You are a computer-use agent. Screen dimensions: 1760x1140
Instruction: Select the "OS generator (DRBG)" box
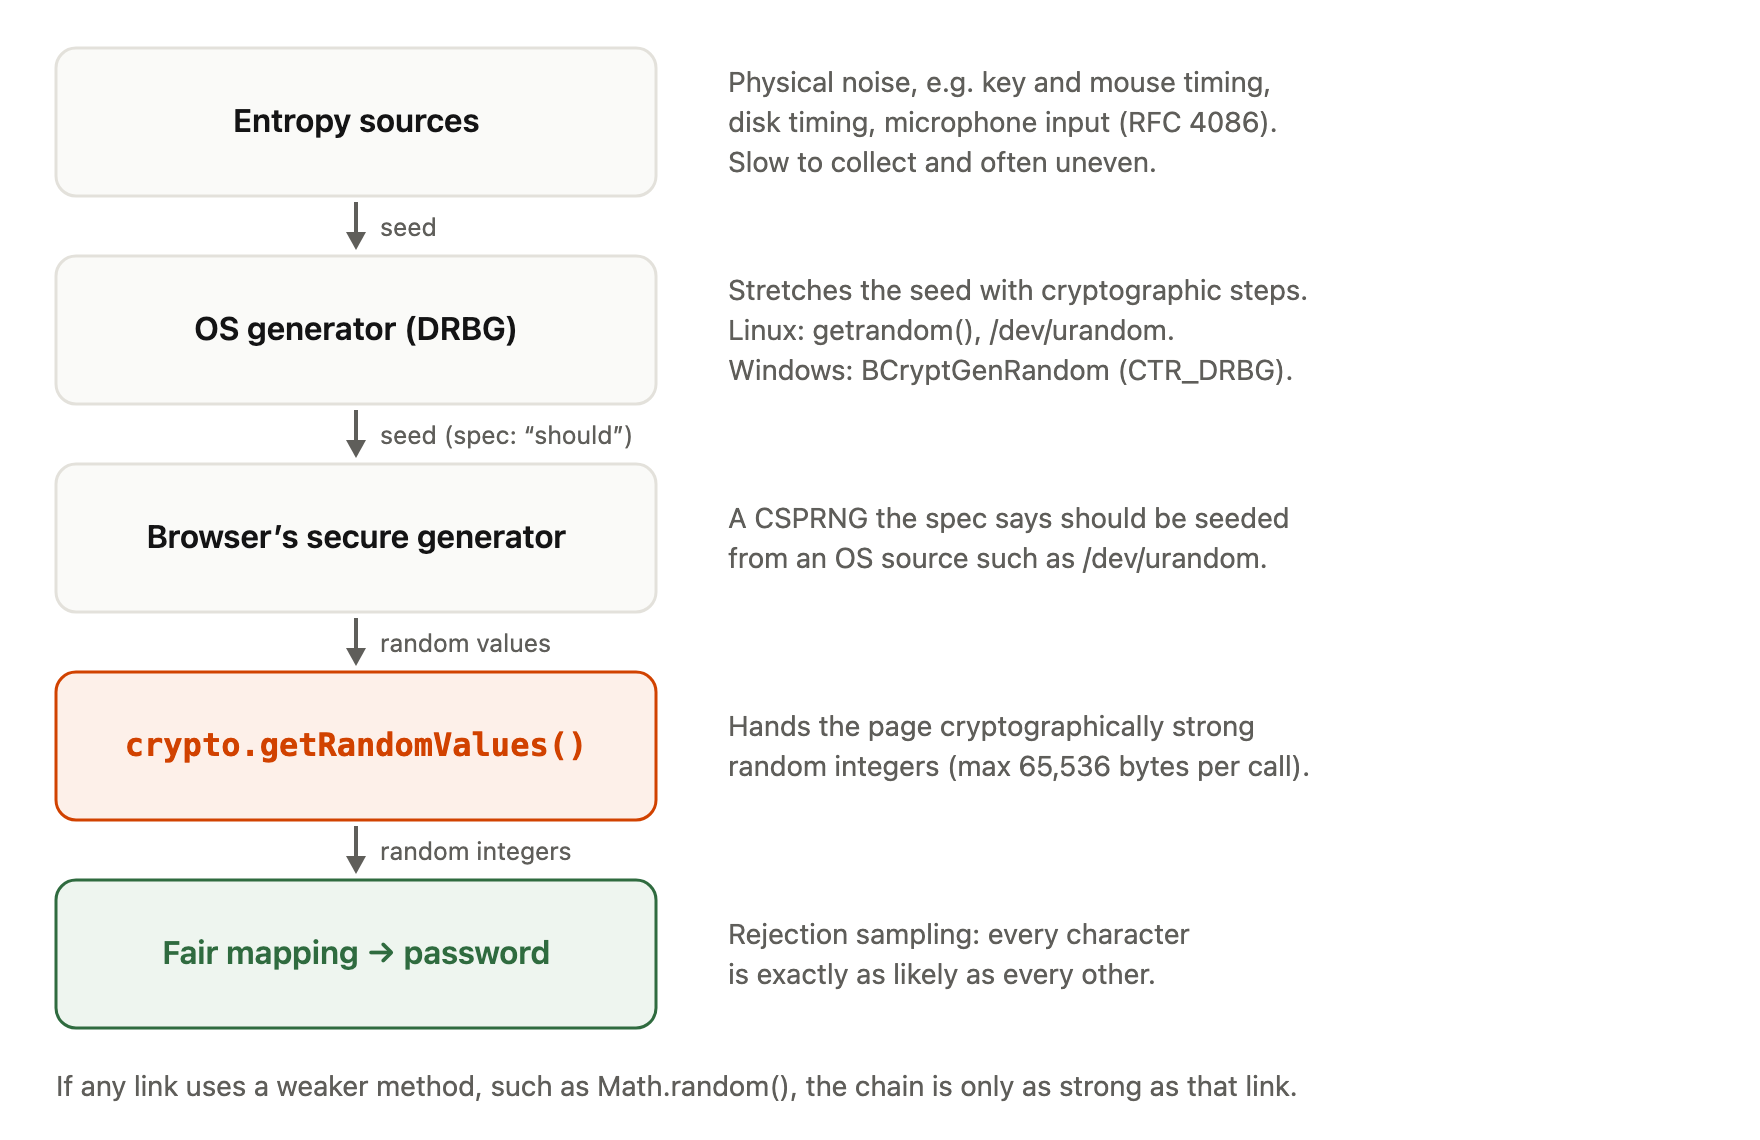click(x=356, y=330)
